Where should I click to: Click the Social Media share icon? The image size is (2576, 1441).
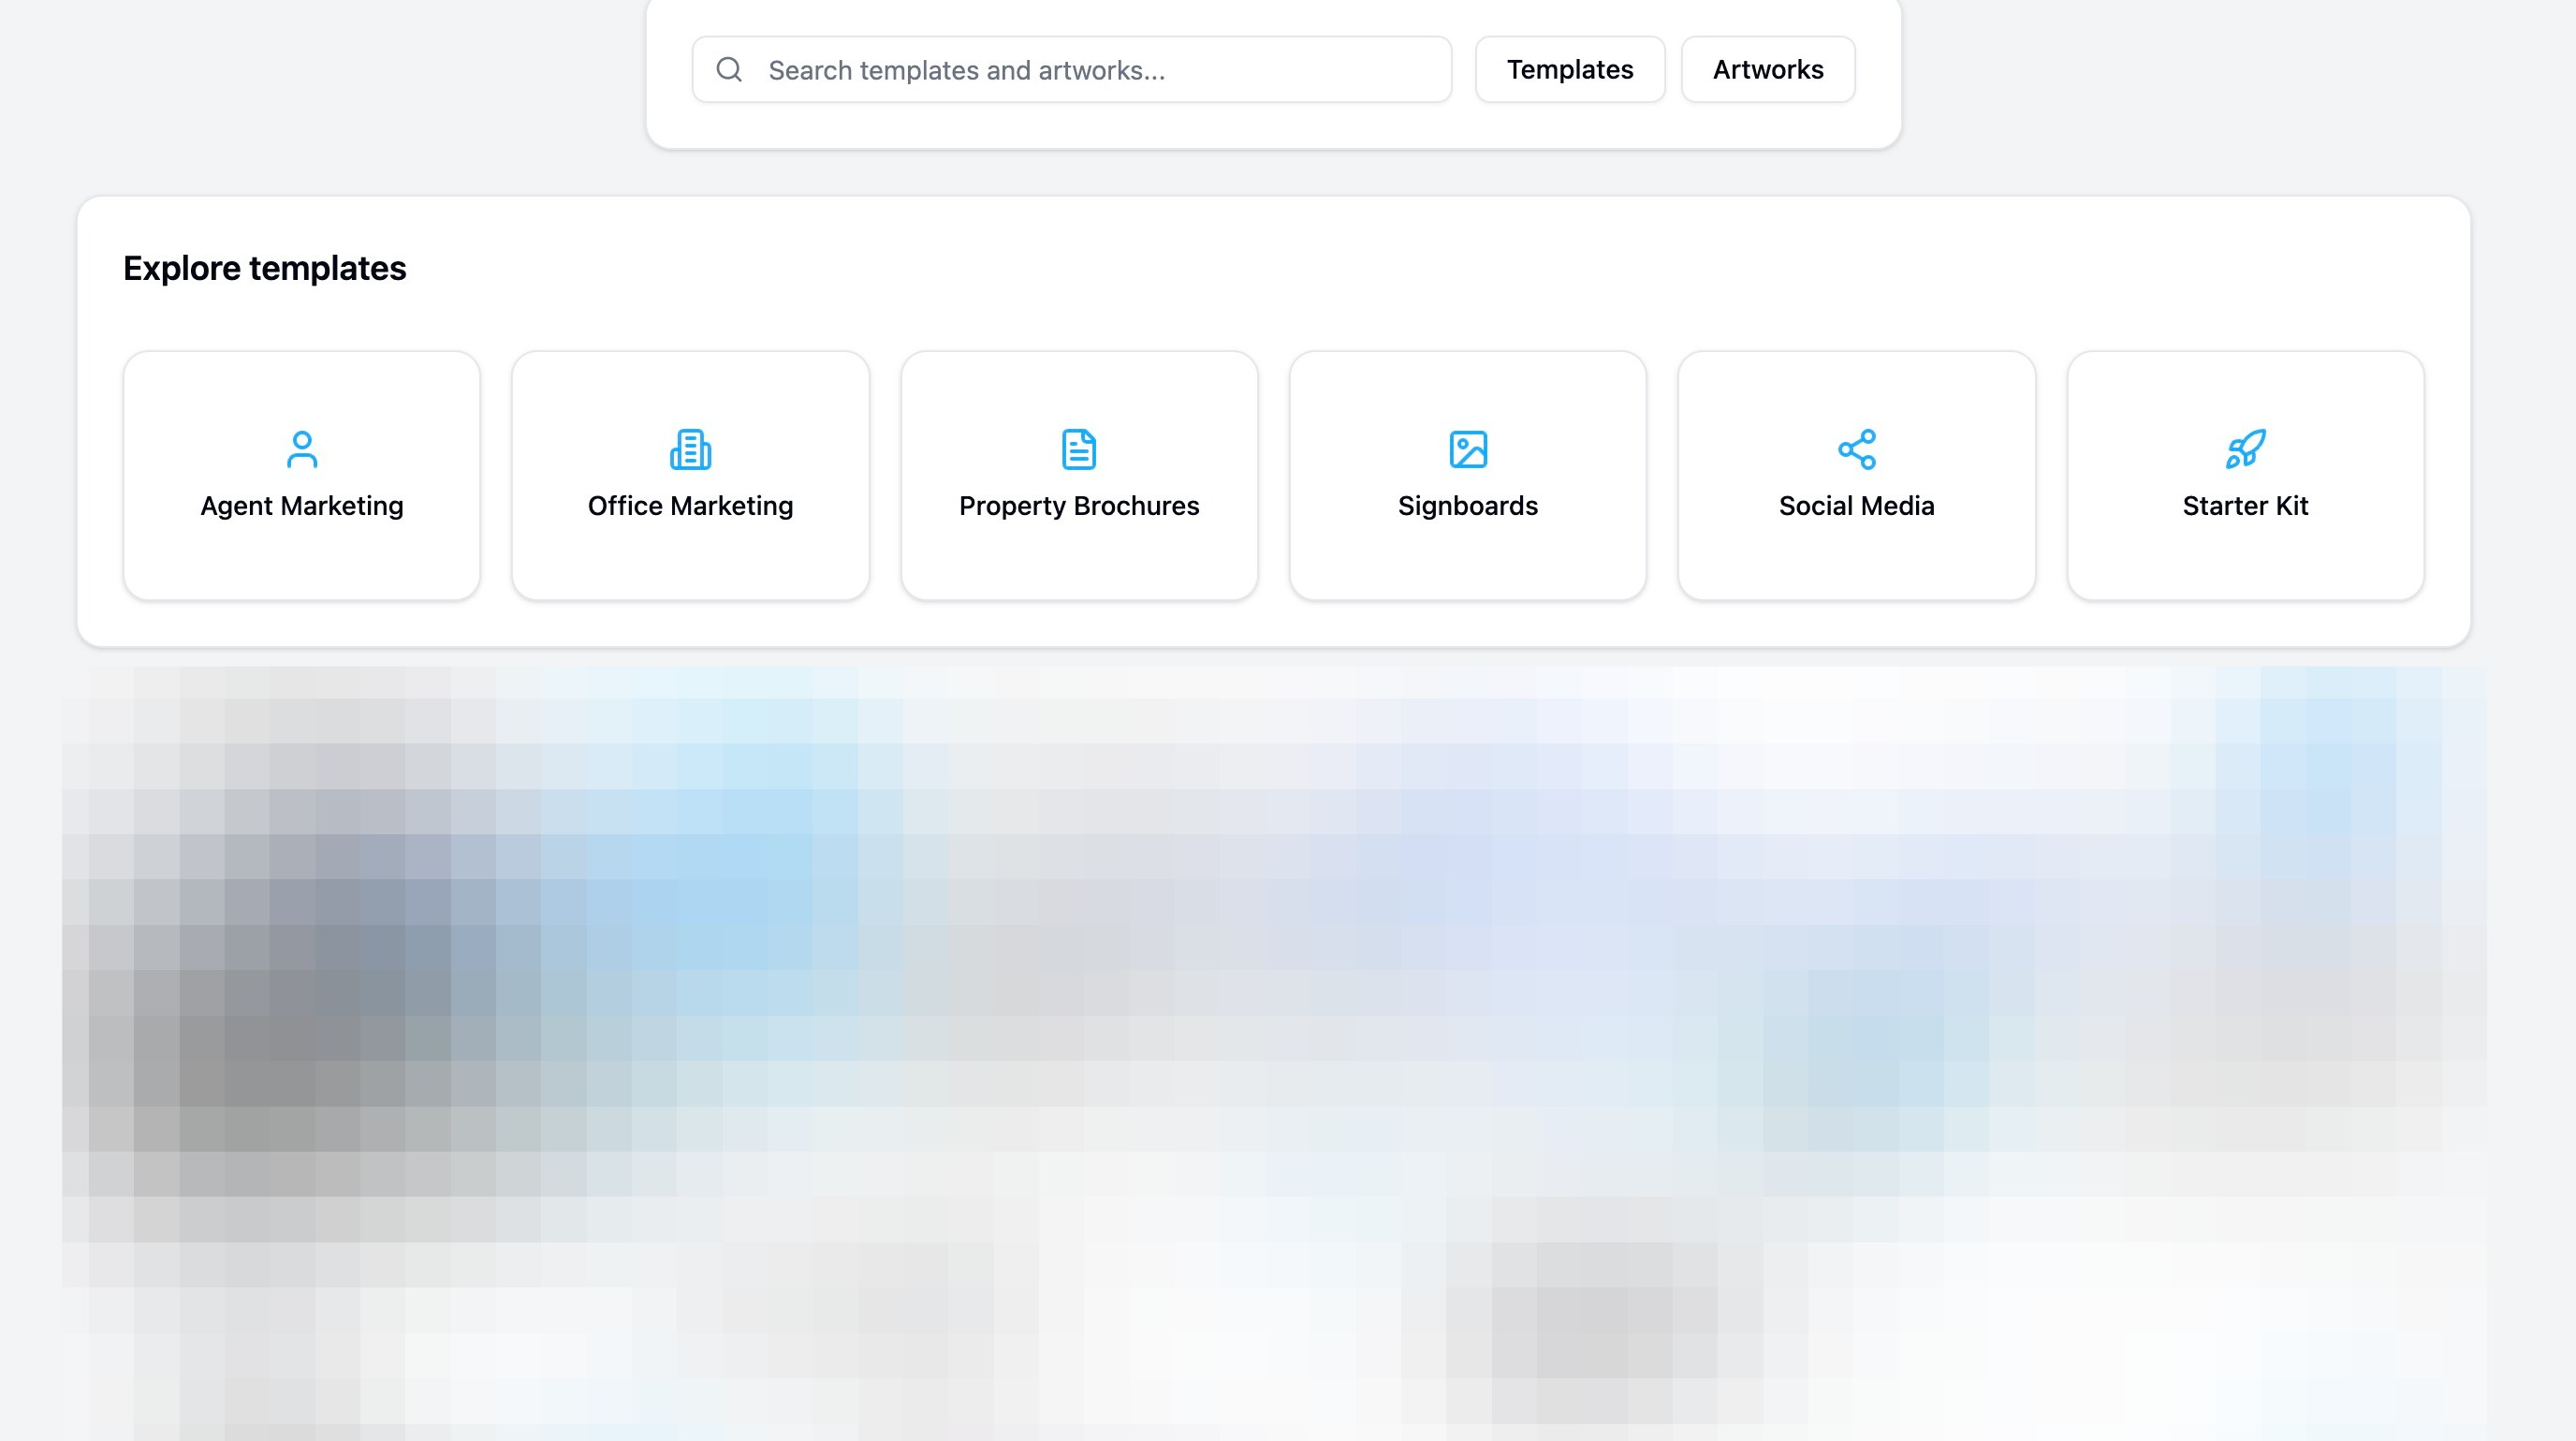pos(1857,449)
